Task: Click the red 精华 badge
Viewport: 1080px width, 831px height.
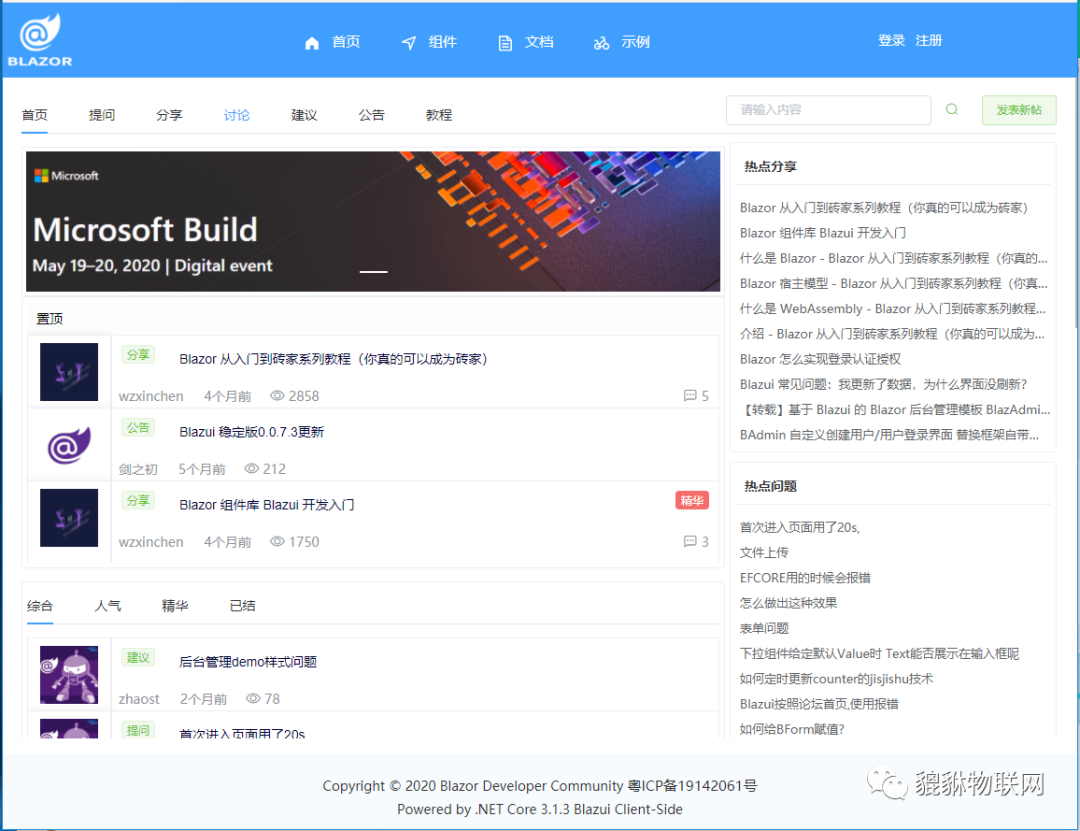Action: coord(692,500)
